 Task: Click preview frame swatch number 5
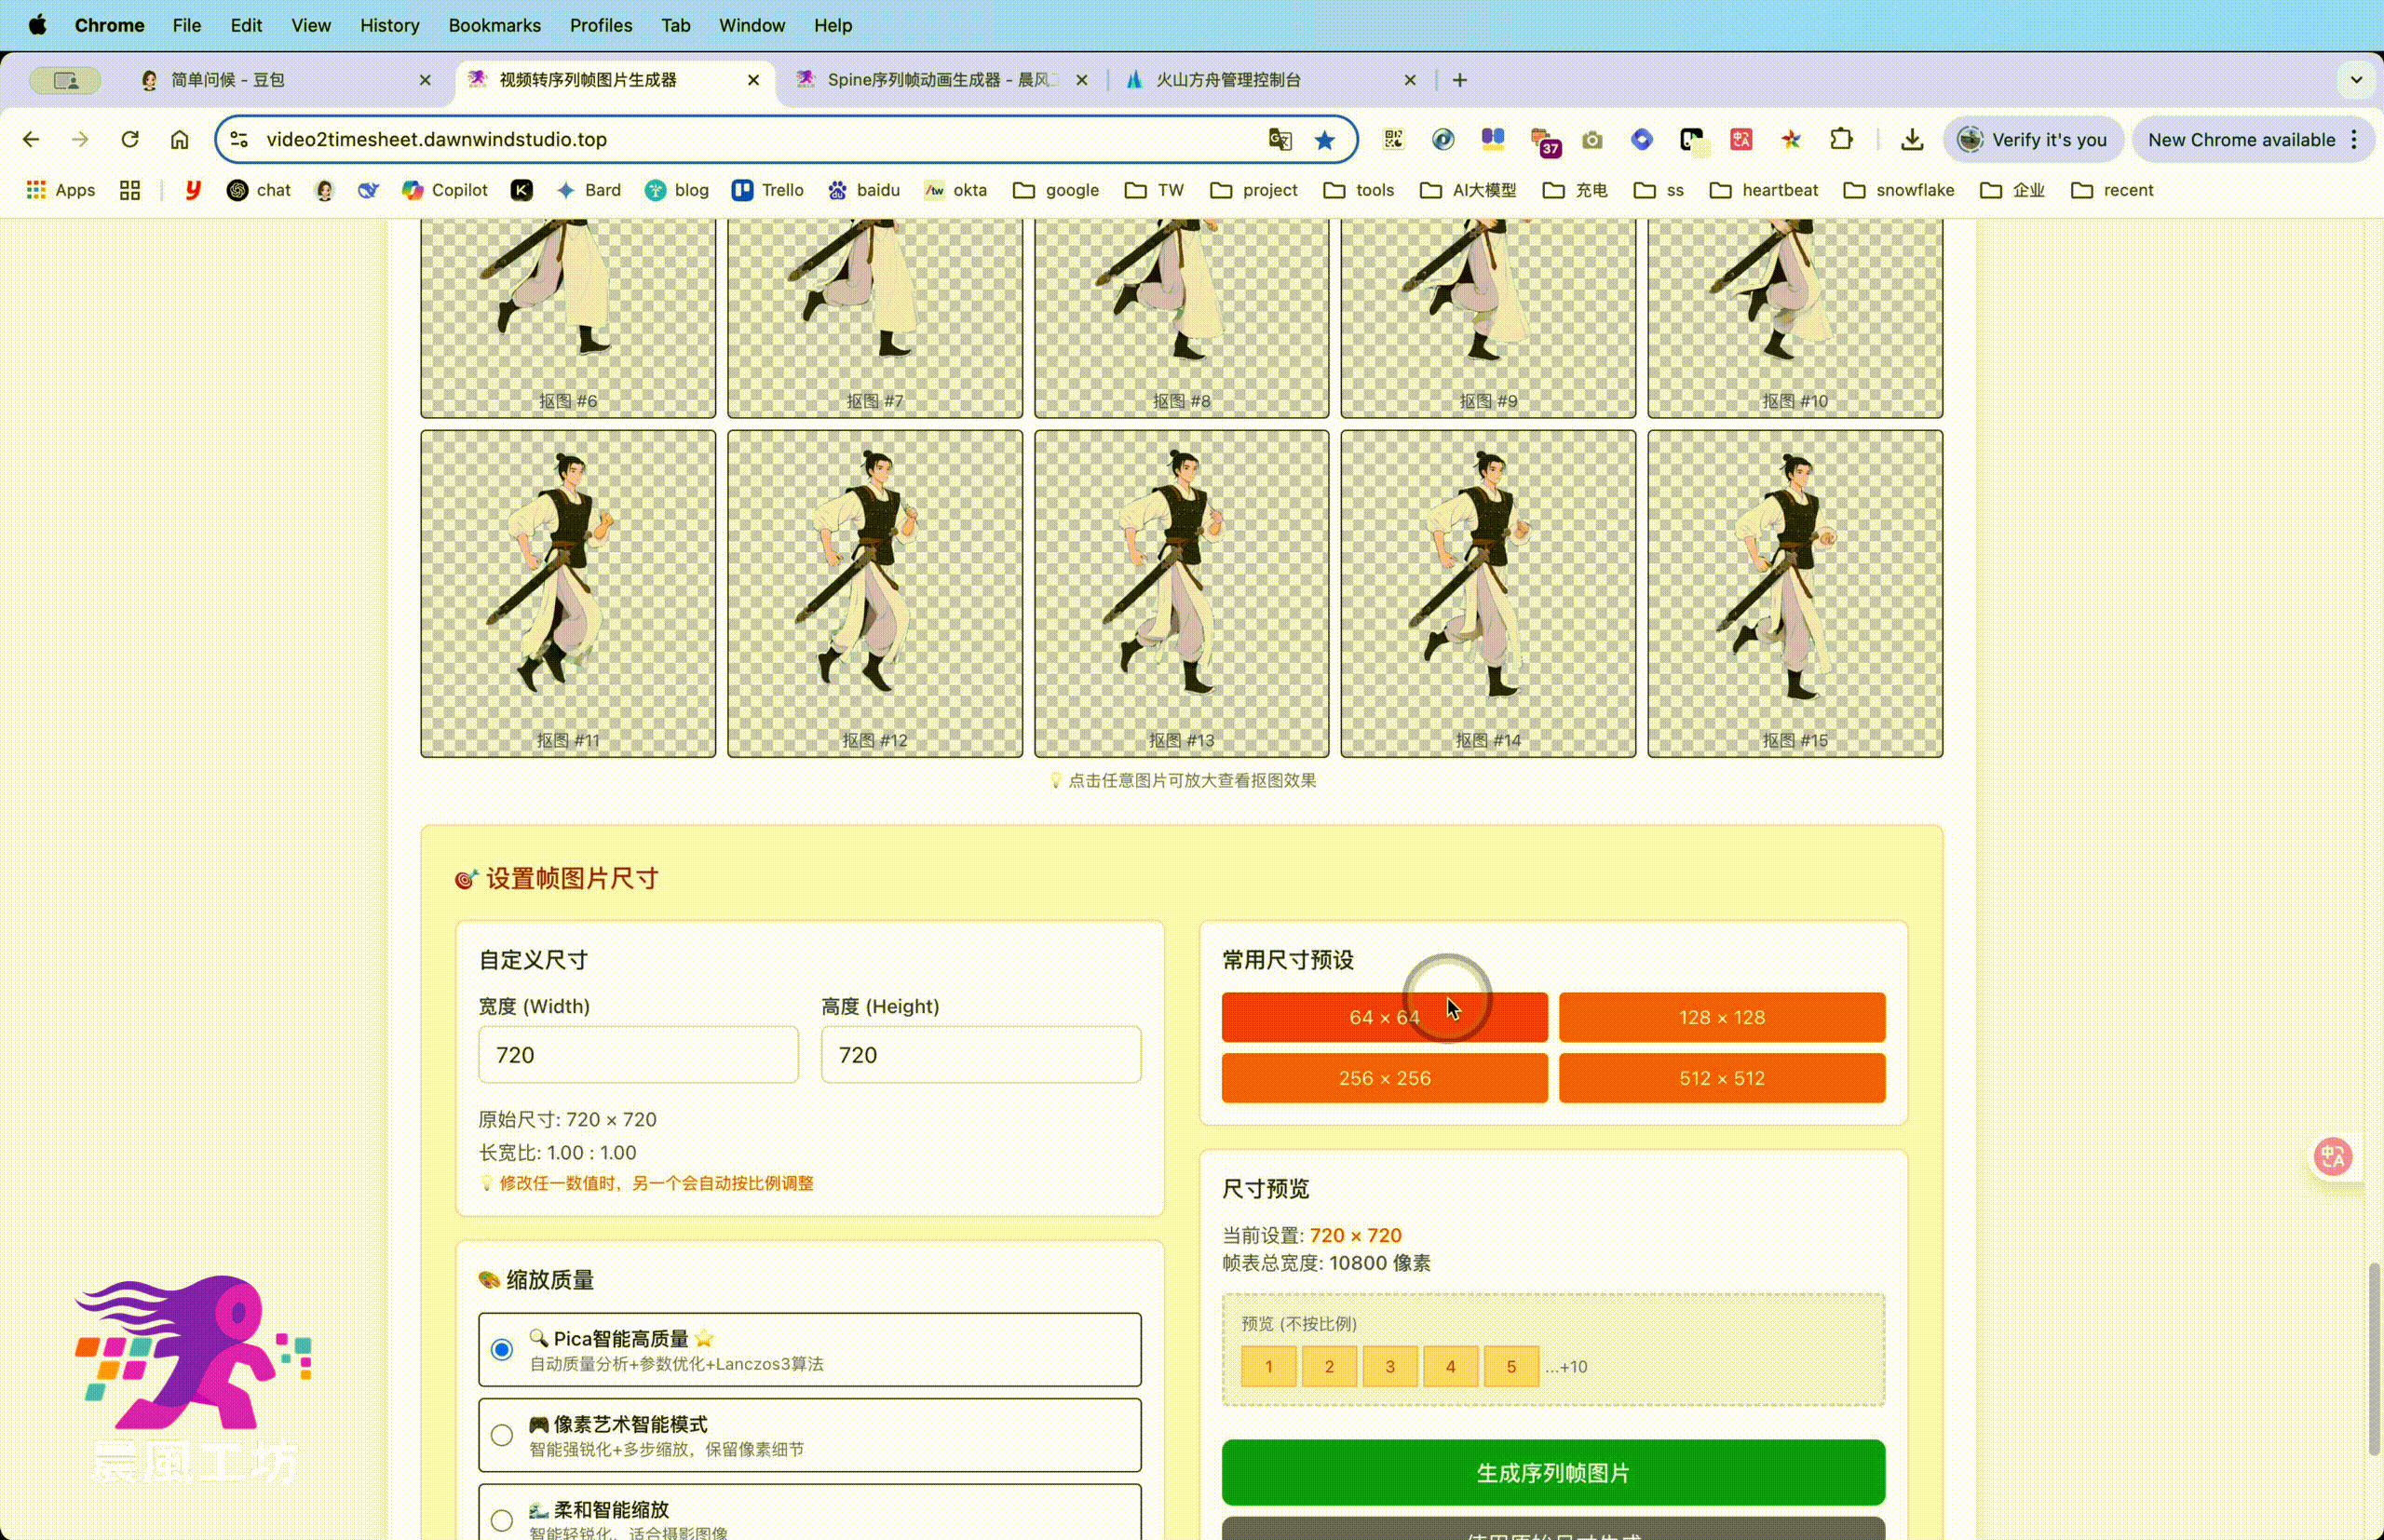click(x=1511, y=1367)
